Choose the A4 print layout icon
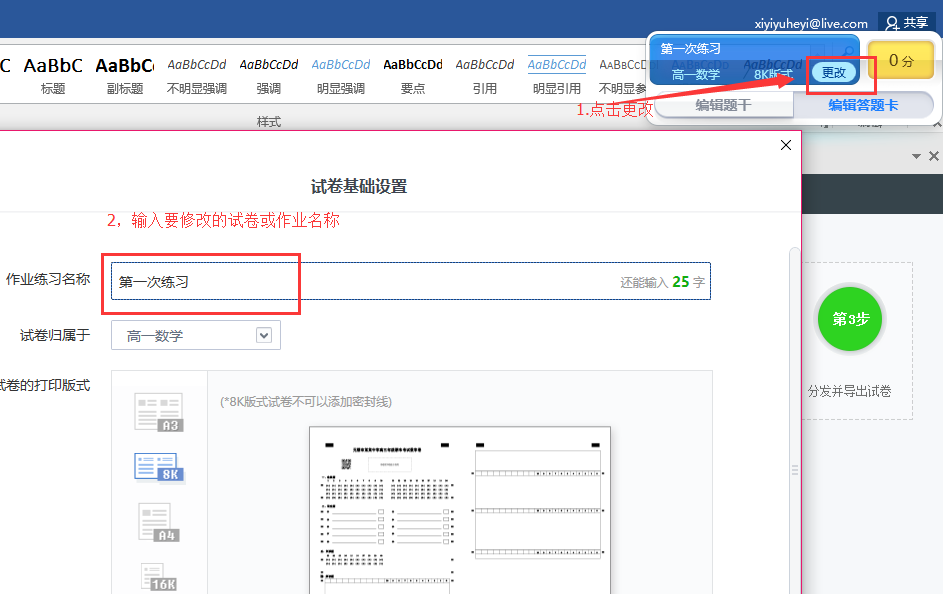Viewport: 943px width, 594px height. coord(157,522)
